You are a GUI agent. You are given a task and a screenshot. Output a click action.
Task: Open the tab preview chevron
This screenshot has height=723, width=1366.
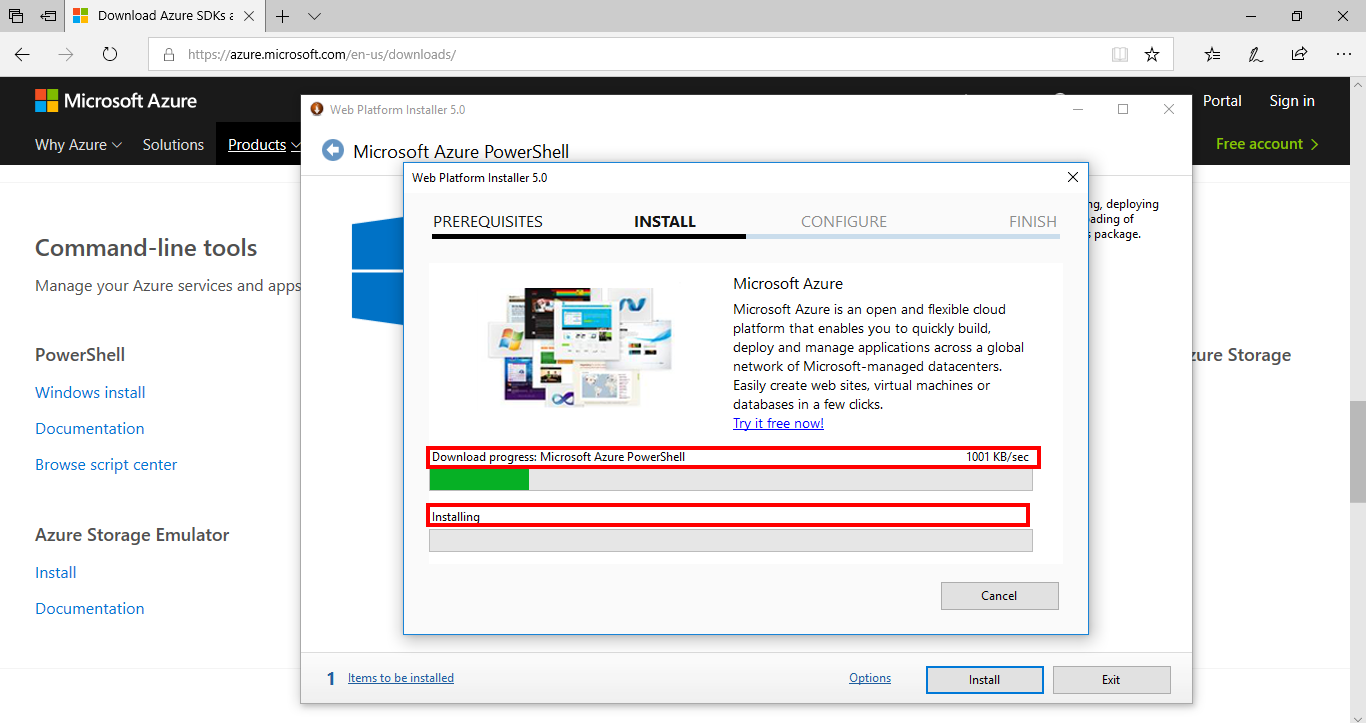[314, 16]
